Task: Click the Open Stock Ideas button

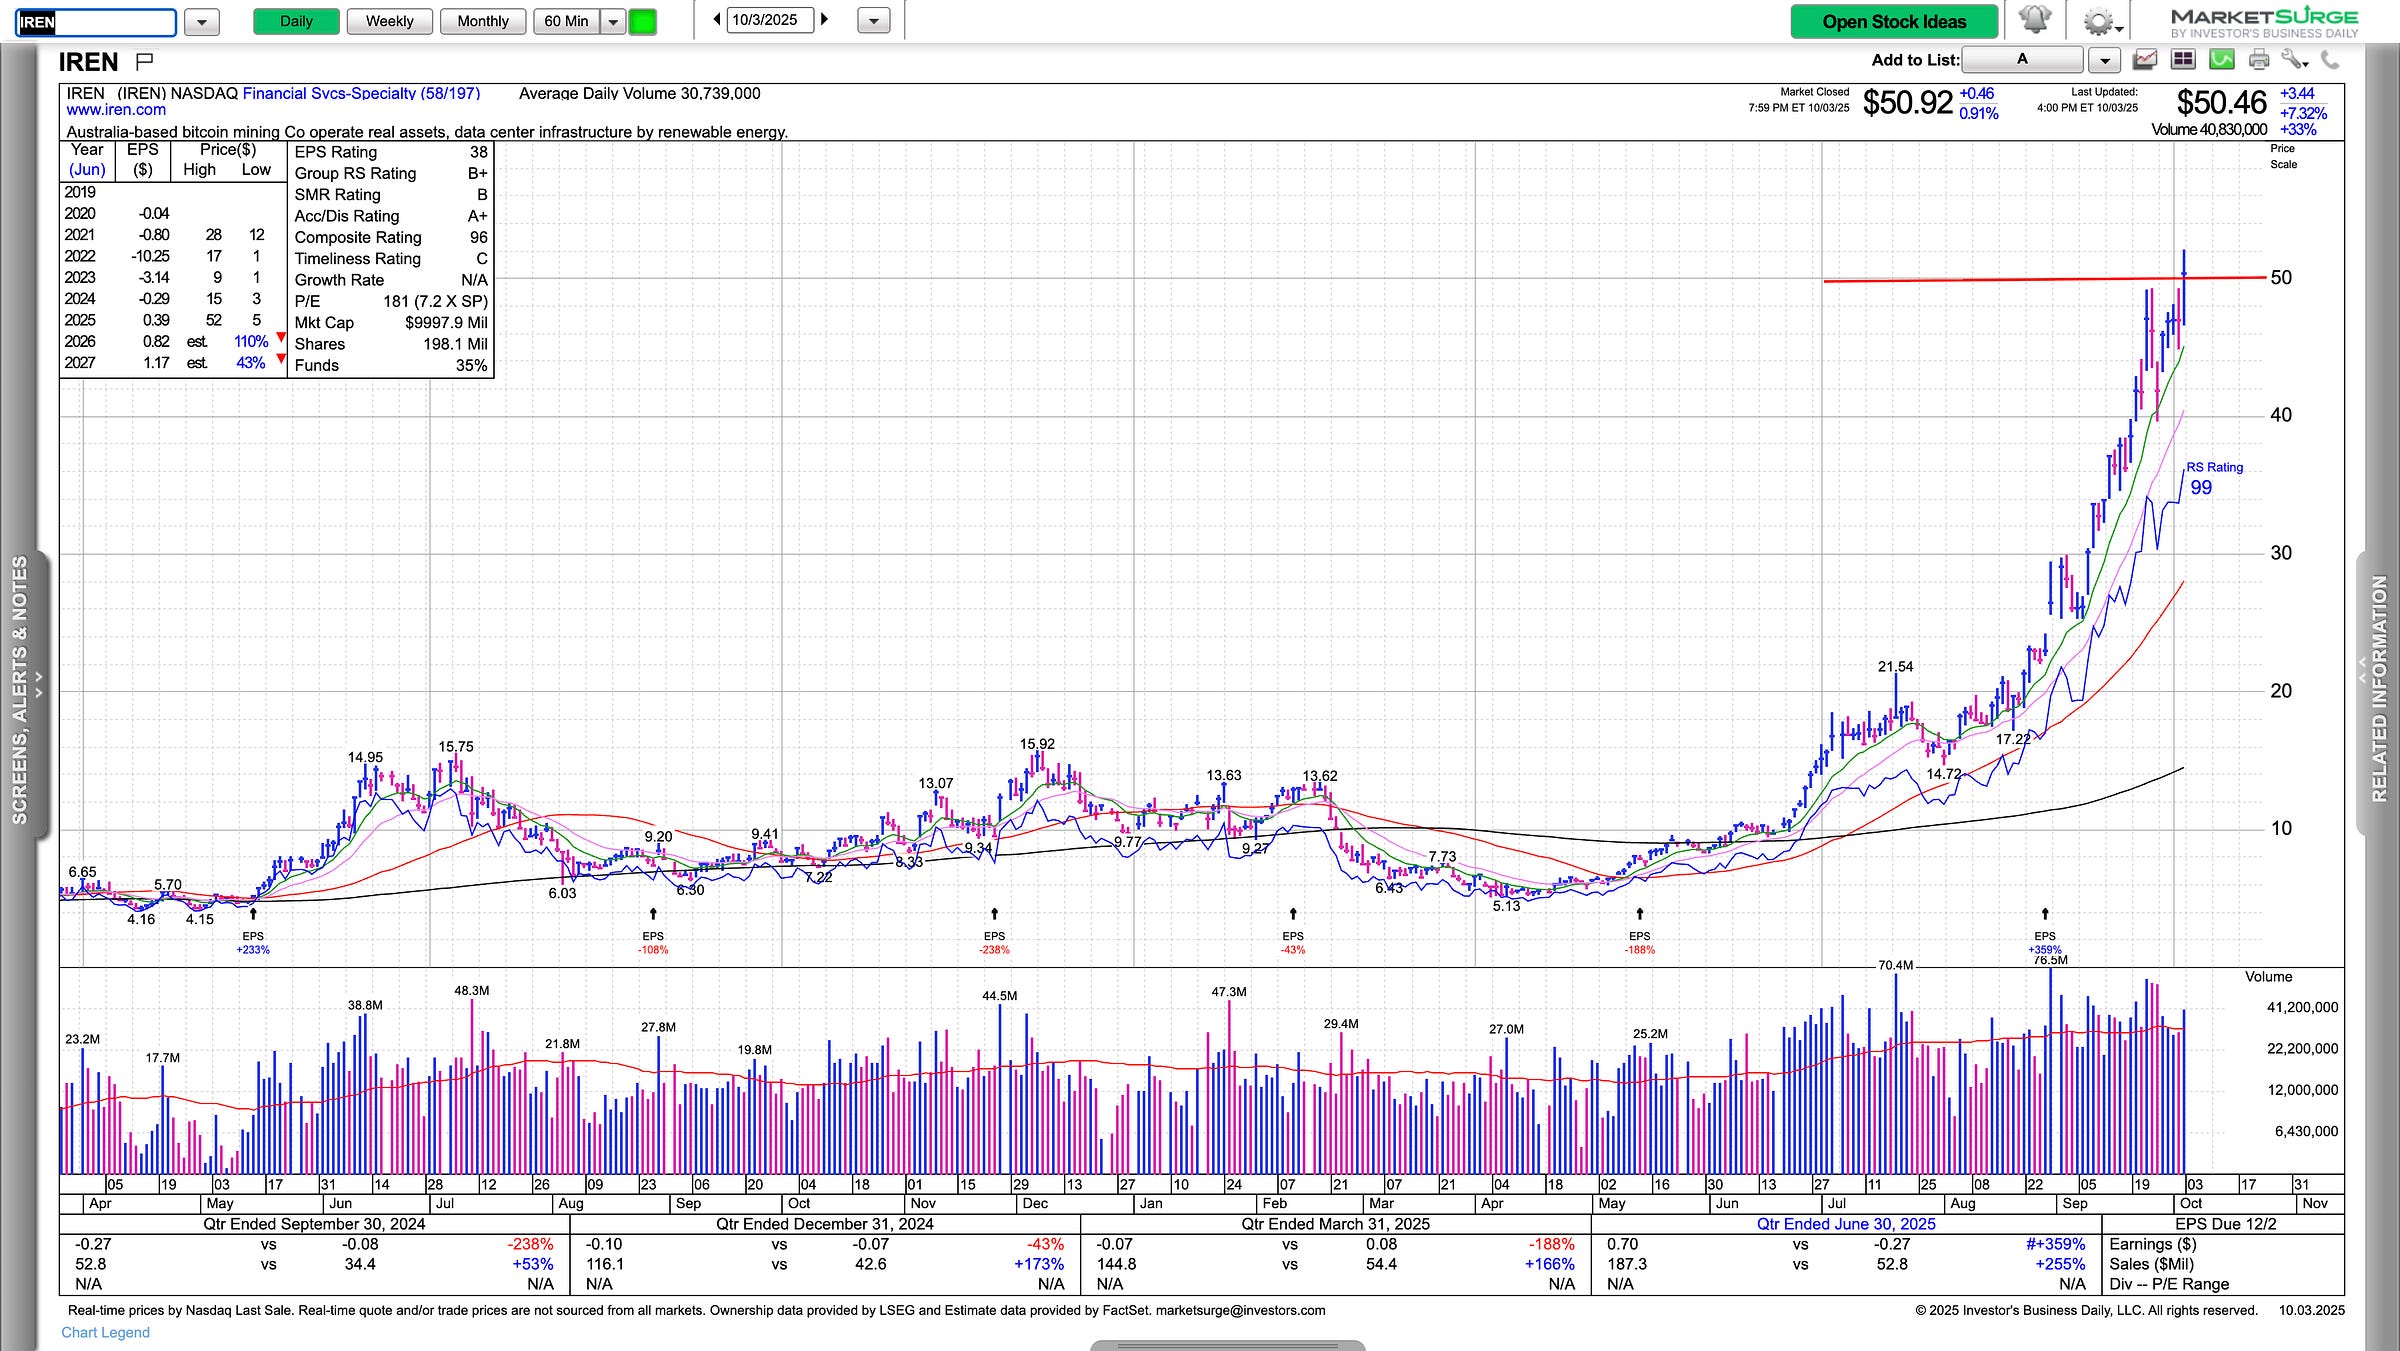Action: pyautogui.click(x=1893, y=21)
